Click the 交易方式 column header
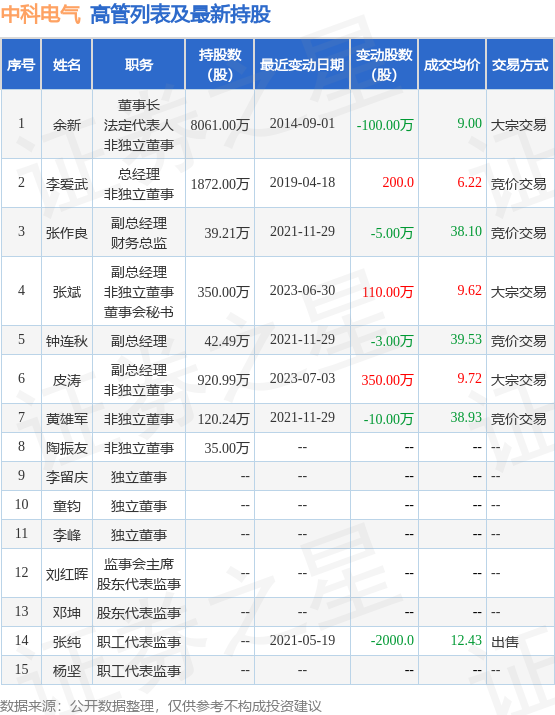555x715 pixels. (520, 65)
